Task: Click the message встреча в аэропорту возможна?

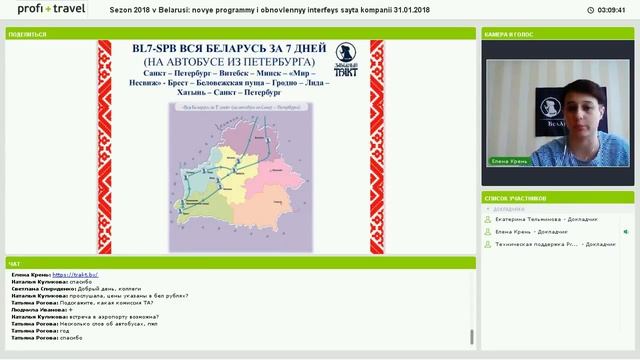Action: (x=85, y=317)
